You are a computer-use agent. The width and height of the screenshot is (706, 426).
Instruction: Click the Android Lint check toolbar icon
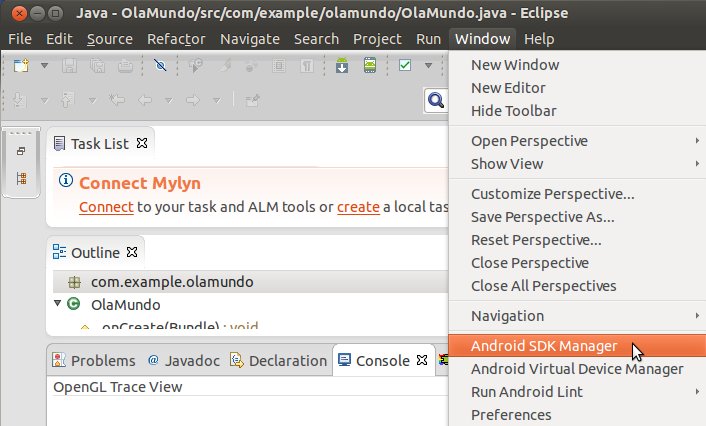pos(405,66)
